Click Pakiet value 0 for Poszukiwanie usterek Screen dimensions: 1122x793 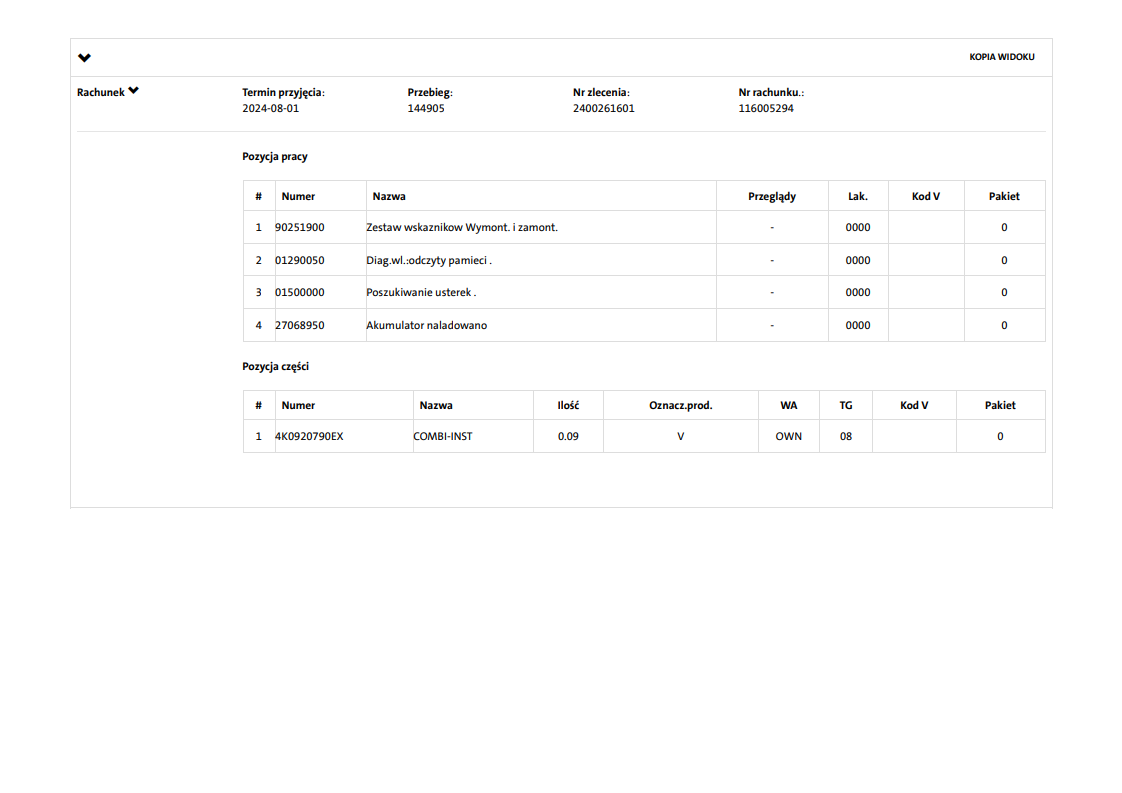click(1004, 293)
